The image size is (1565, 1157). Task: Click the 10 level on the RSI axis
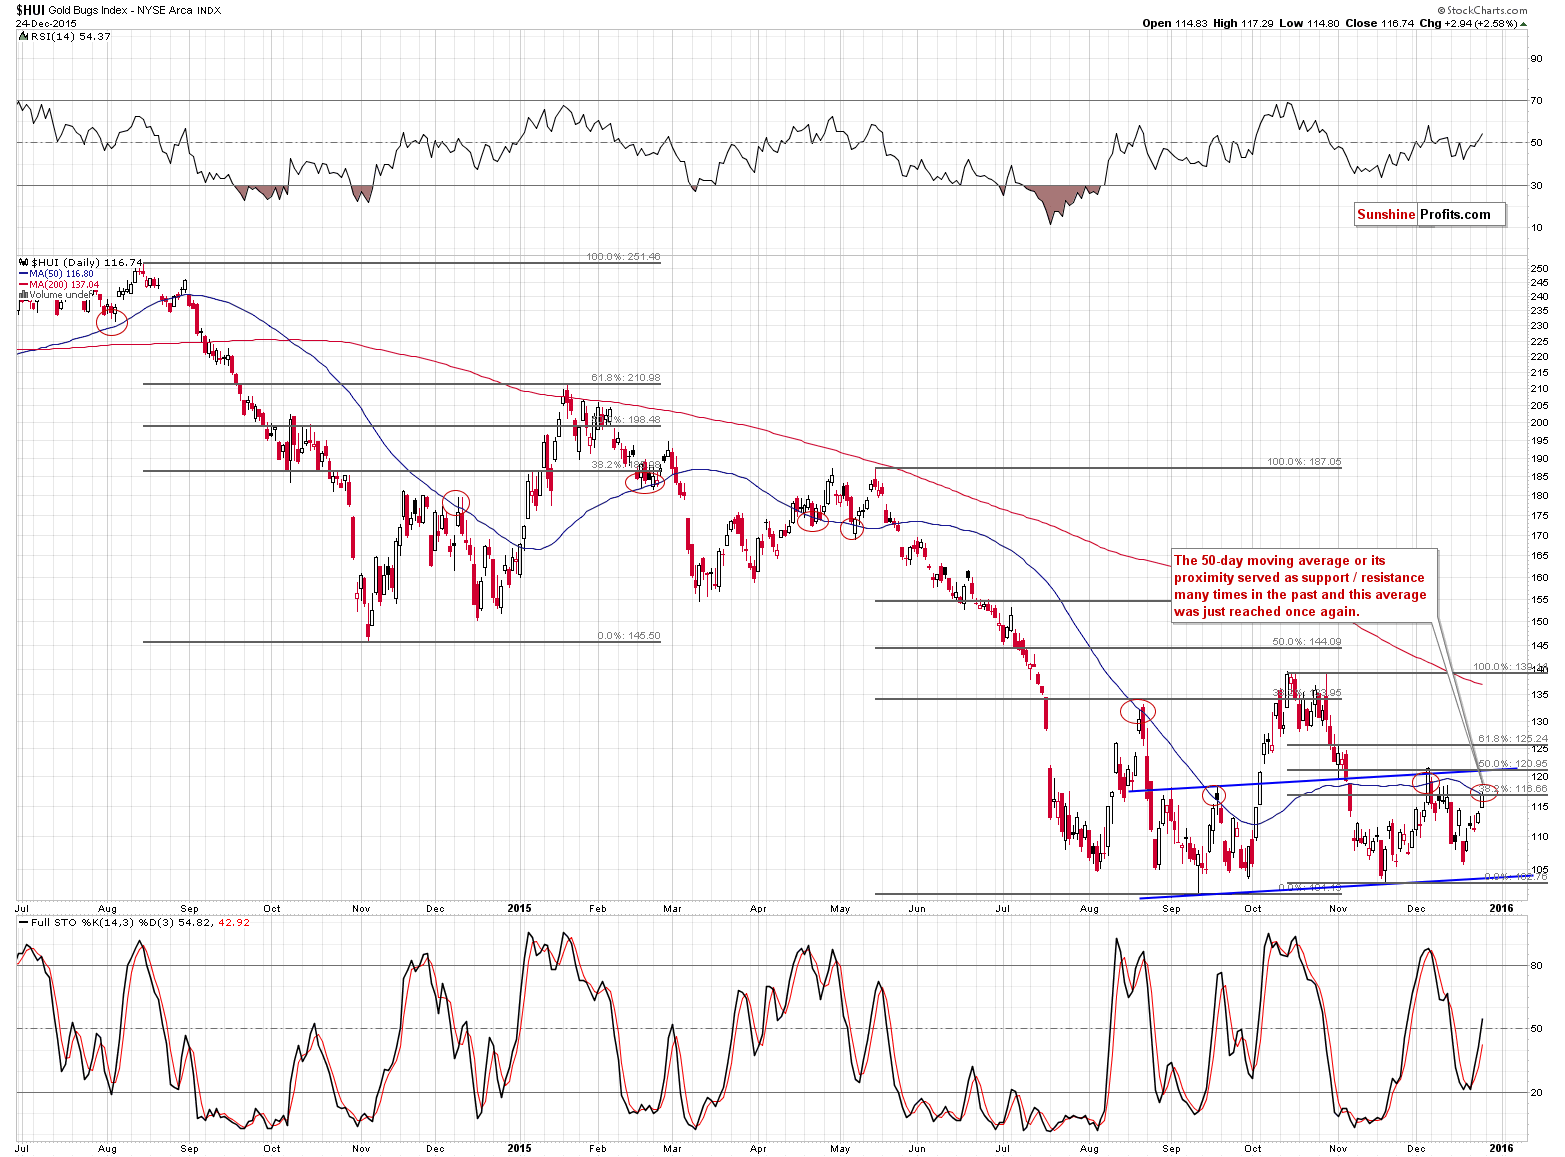[1536, 227]
